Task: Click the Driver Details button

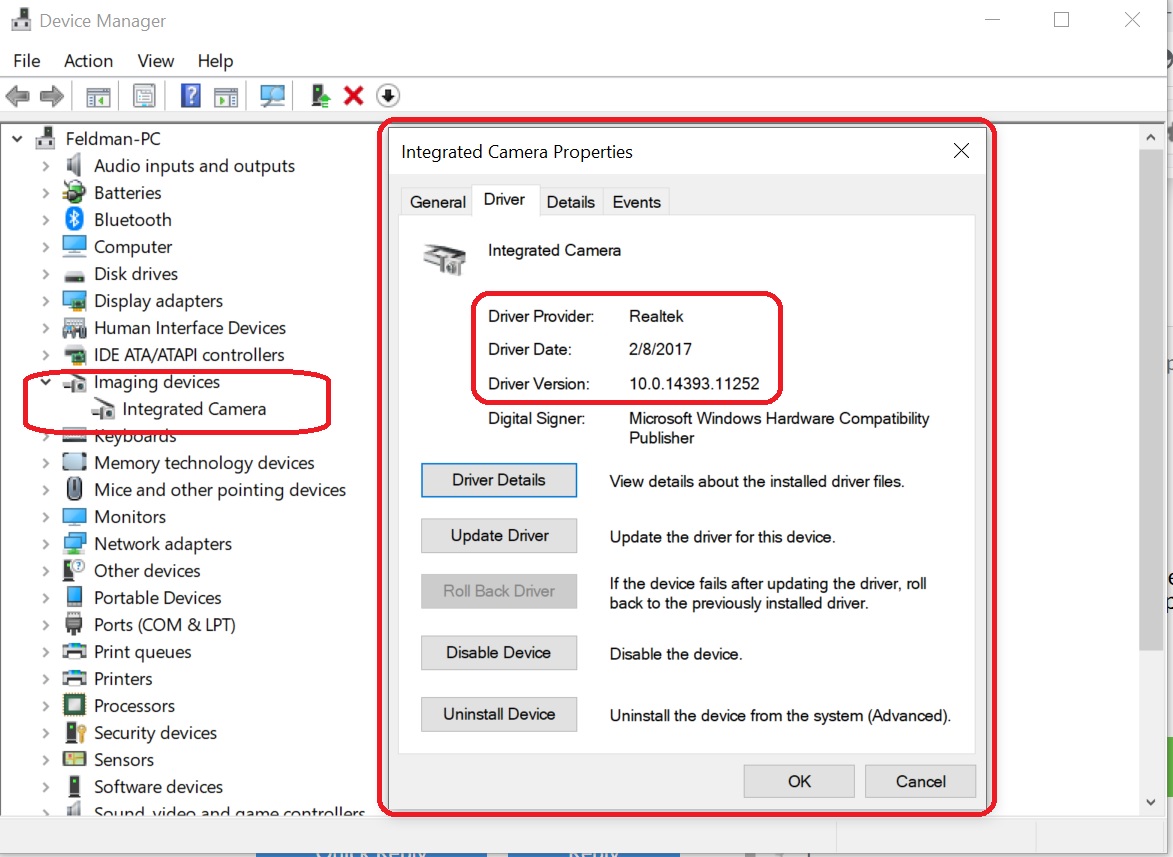Action: [x=498, y=480]
